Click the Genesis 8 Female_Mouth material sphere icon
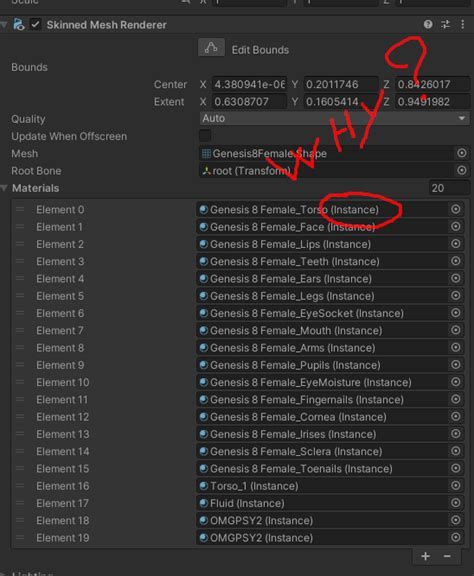Image resolution: width=474 pixels, height=576 pixels. pos(204,330)
